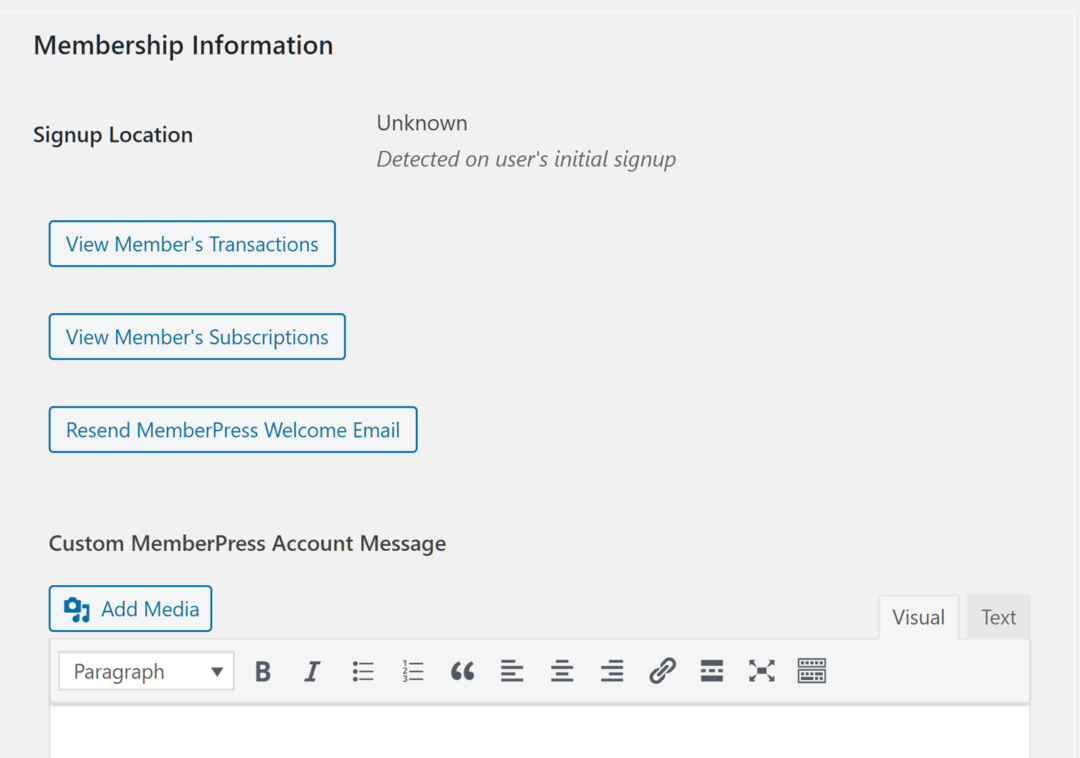Switch to the Text editor tab

click(x=998, y=617)
